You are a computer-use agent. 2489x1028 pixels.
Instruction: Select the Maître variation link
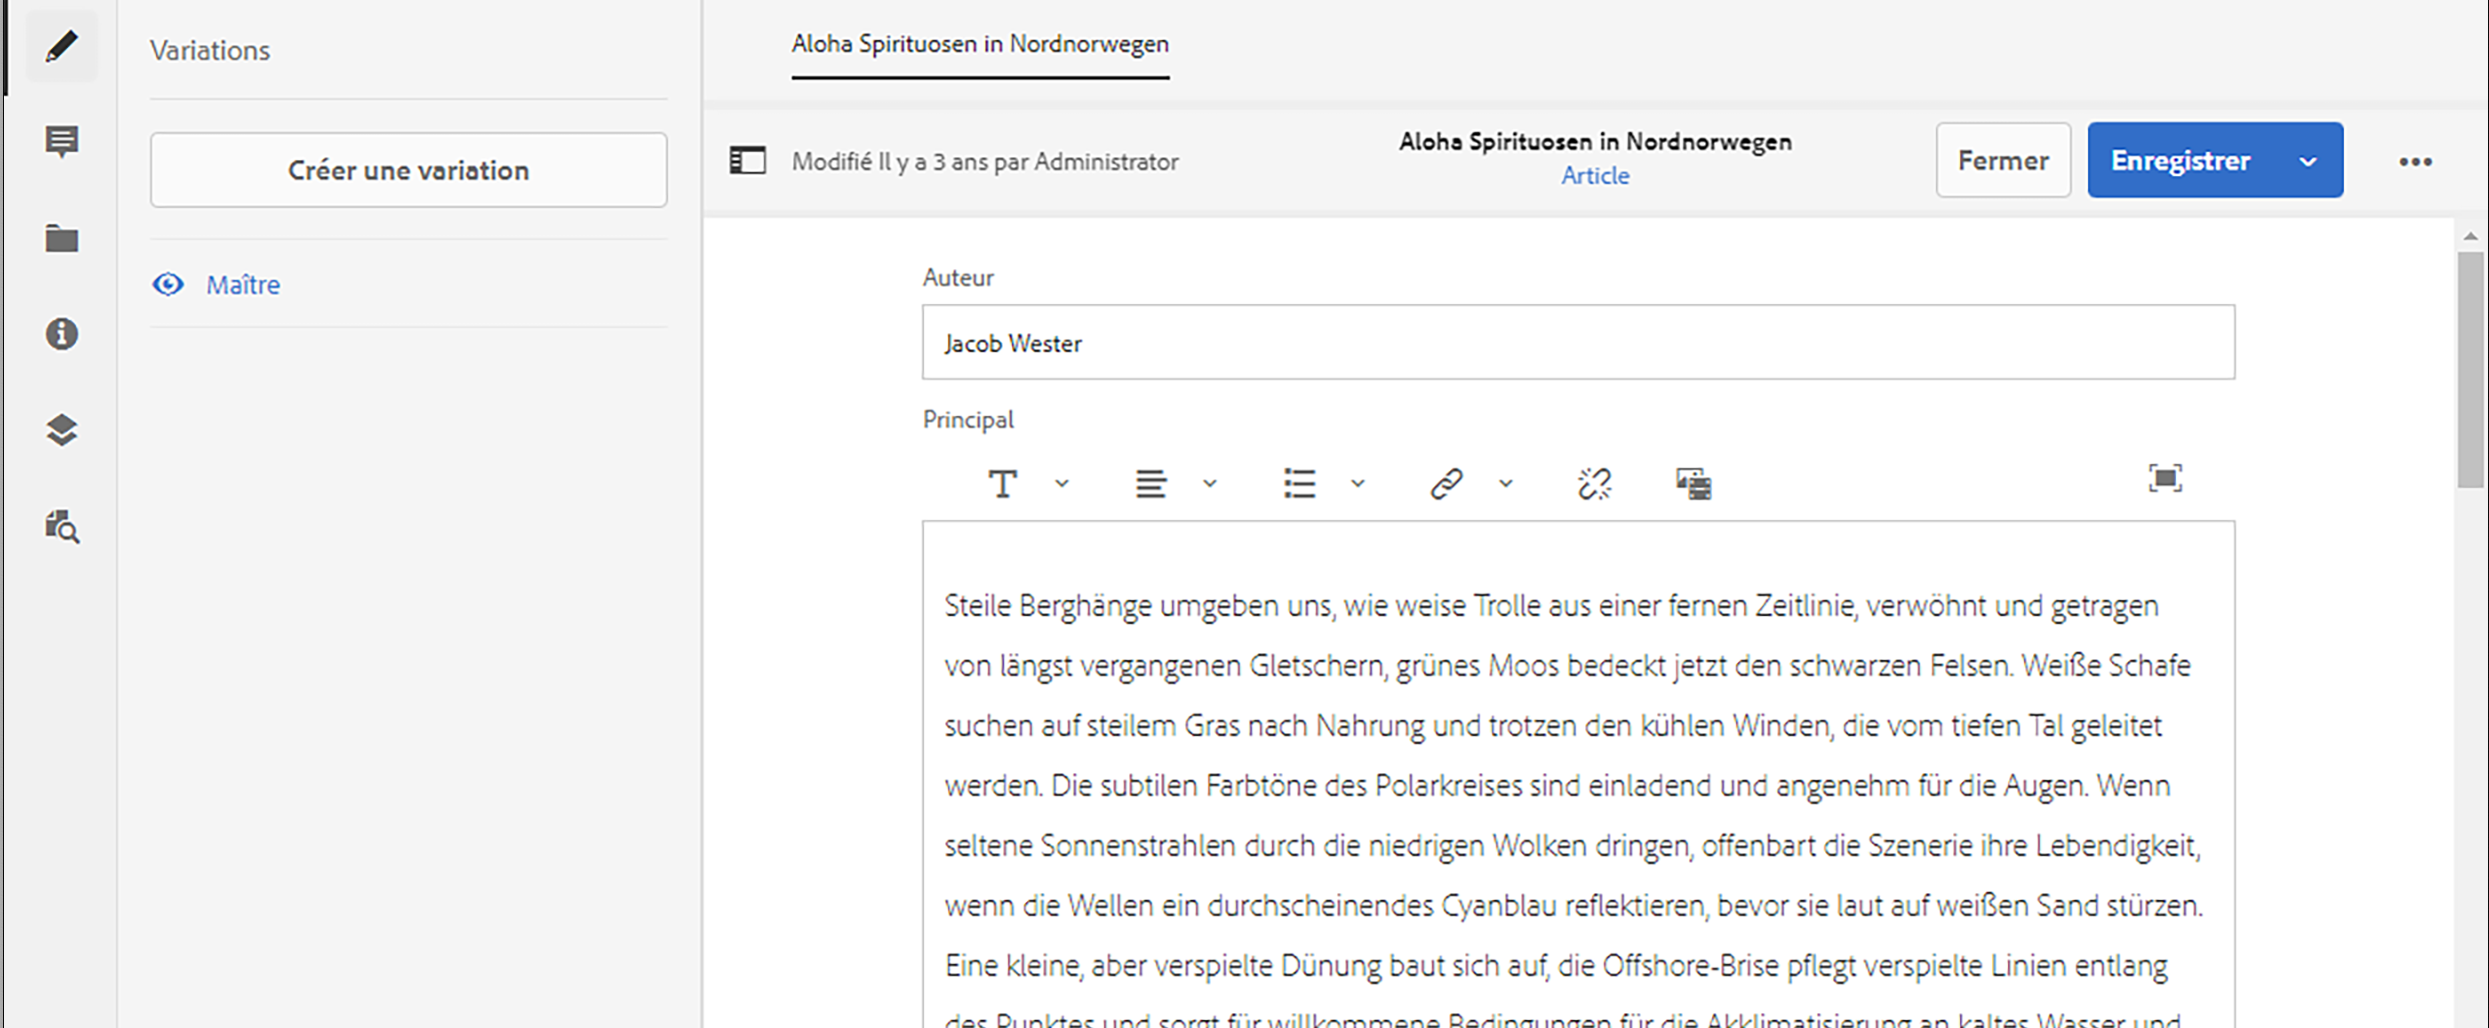[x=243, y=285]
